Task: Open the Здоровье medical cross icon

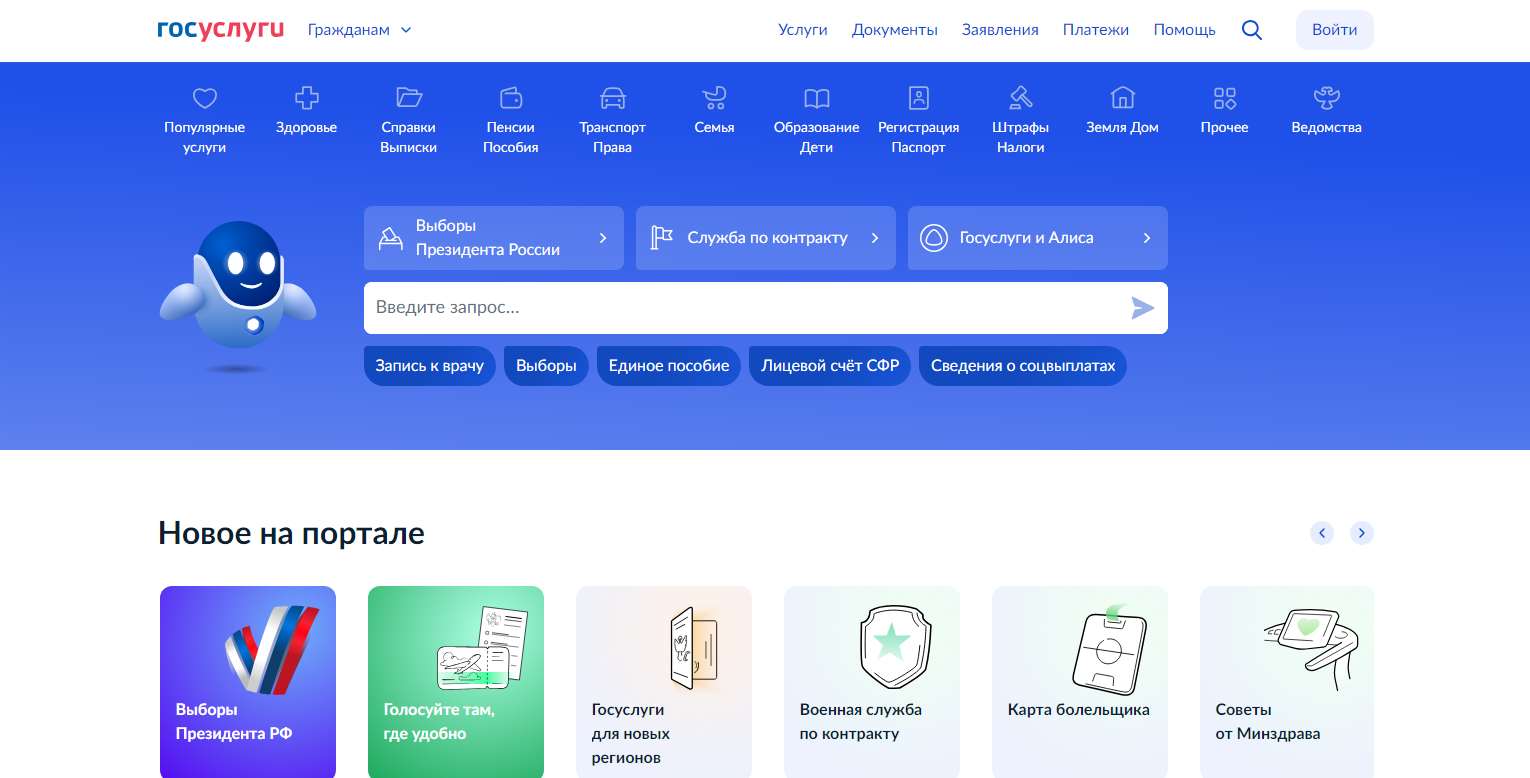Action: point(306,98)
